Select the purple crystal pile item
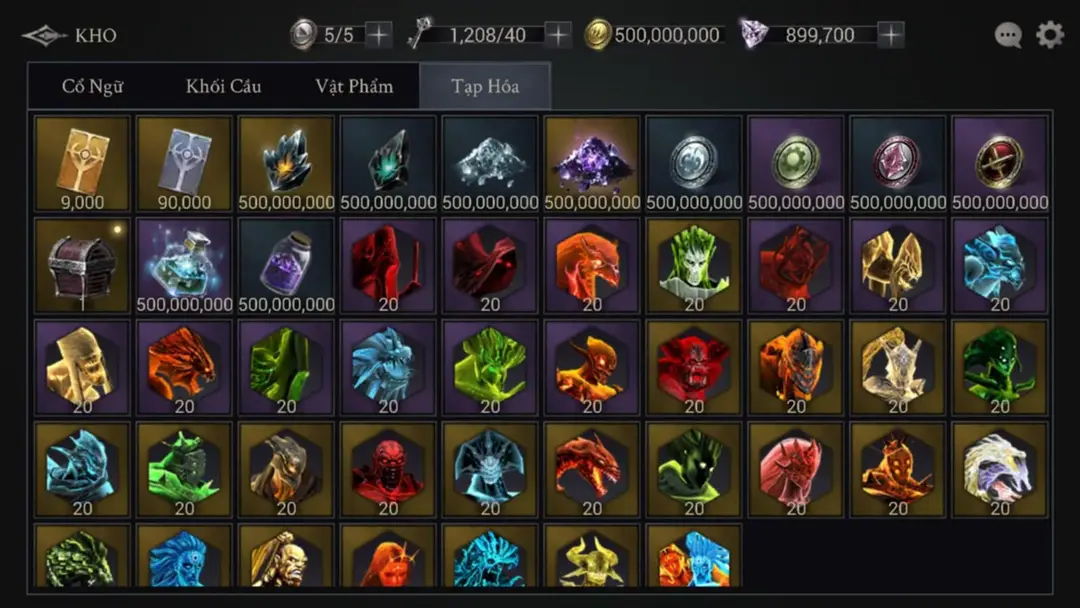This screenshot has height=608, width=1080. (592, 164)
